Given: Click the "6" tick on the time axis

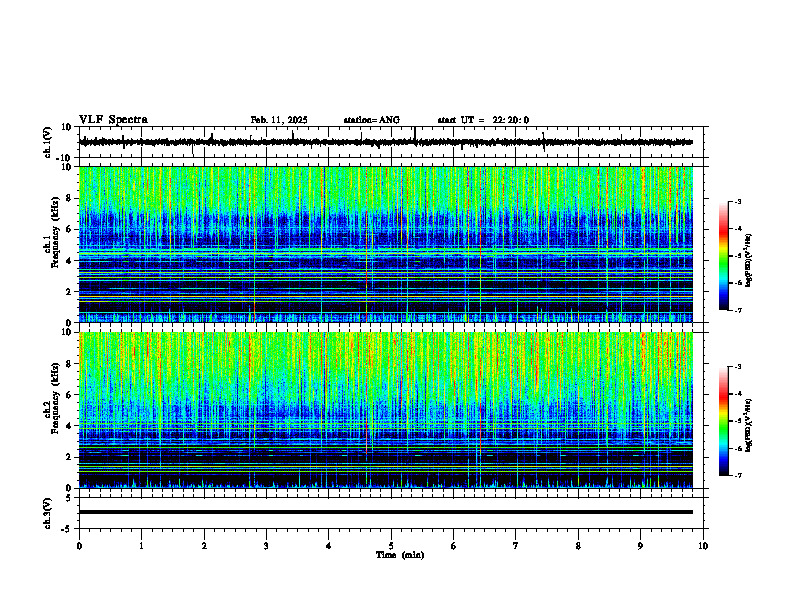Looking at the screenshot, I should click(x=454, y=546).
